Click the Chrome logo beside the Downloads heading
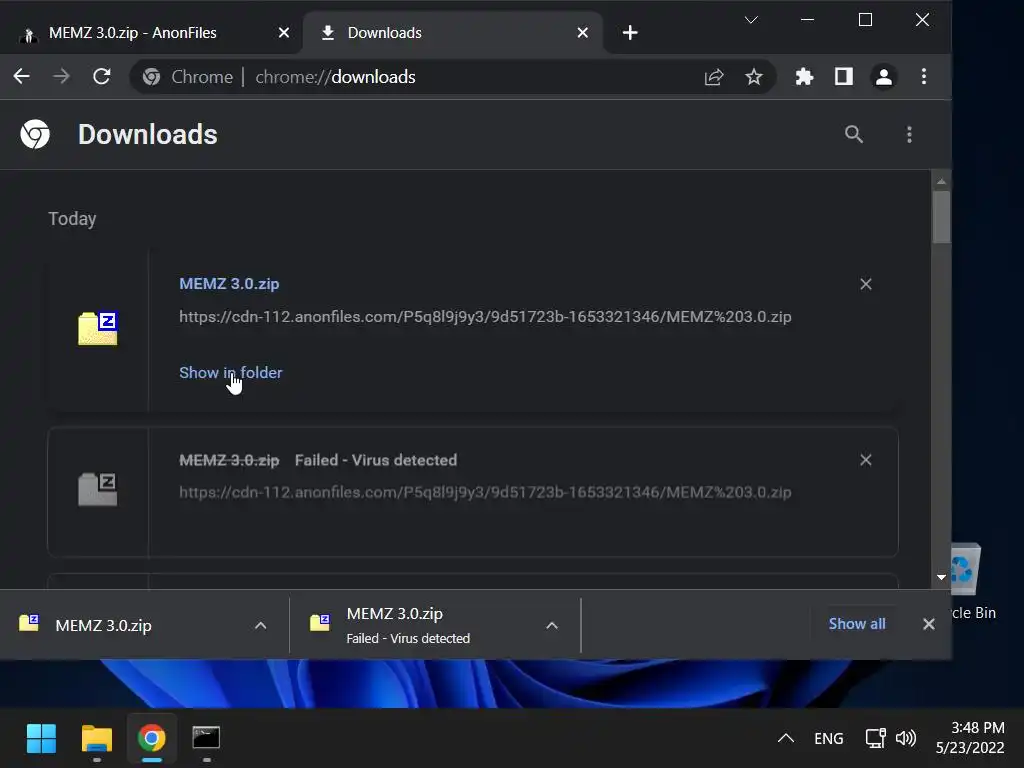This screenshot has width=1024, height=768. (x=35, y=135)
